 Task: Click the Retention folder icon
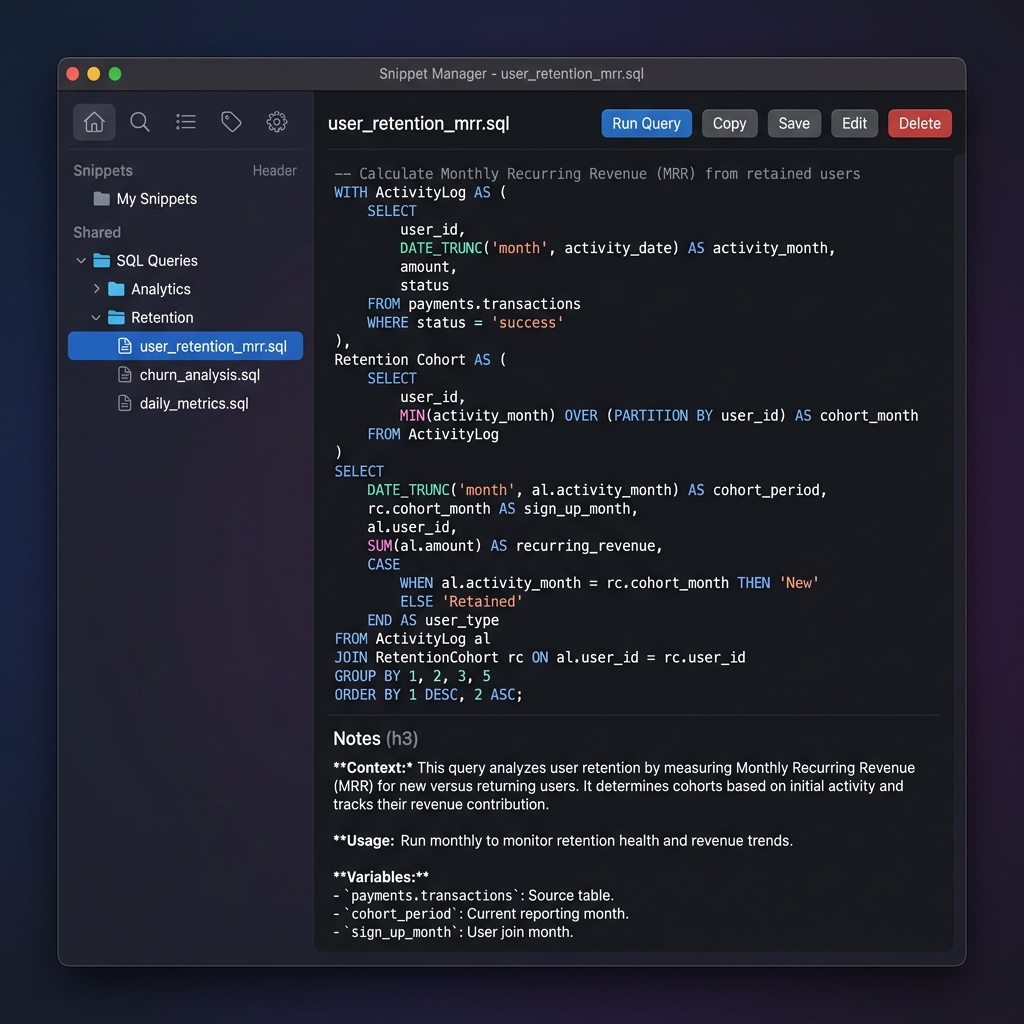pyautogui.click(x=117, y=317)
